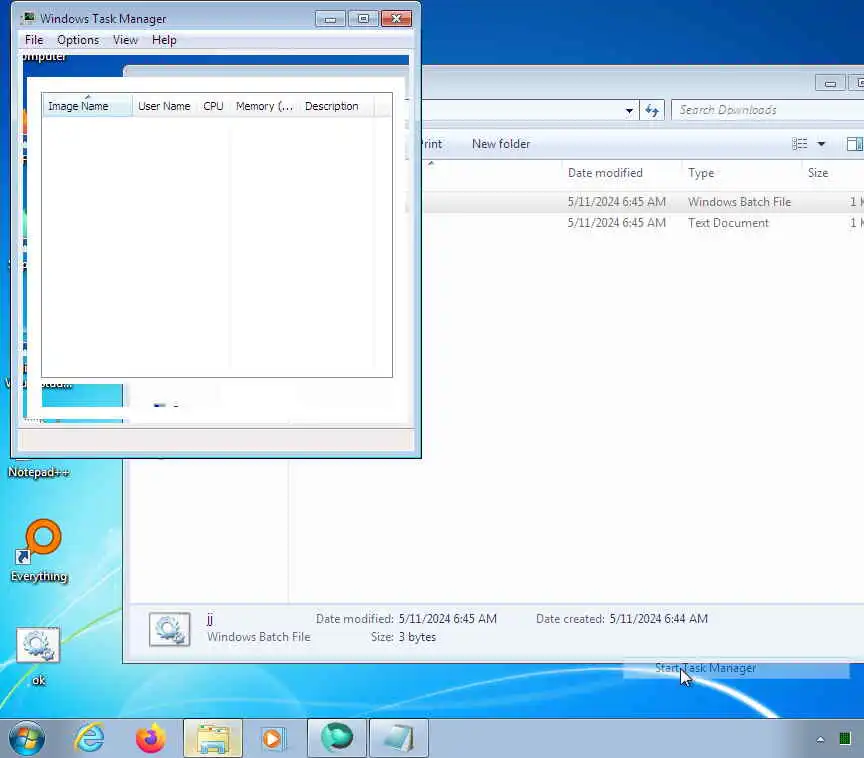The height and width of the screenshot is (758, 864).
Task: Minimize the Explorer Downloads window
Action: pyautogui.click(x=830, y=83)
